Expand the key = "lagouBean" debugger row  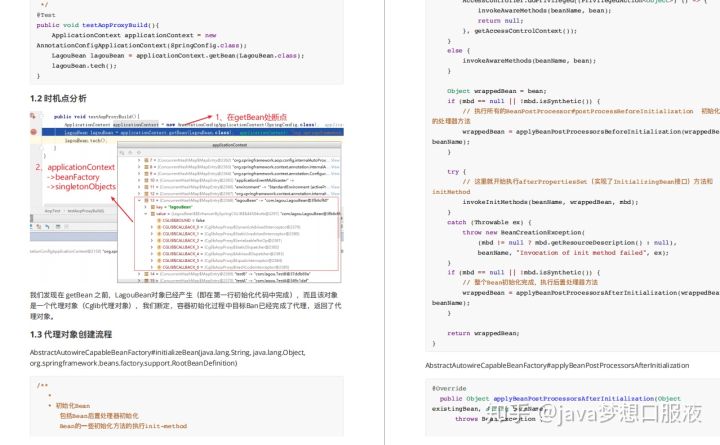pyautogui.click(x=146, y=207)
